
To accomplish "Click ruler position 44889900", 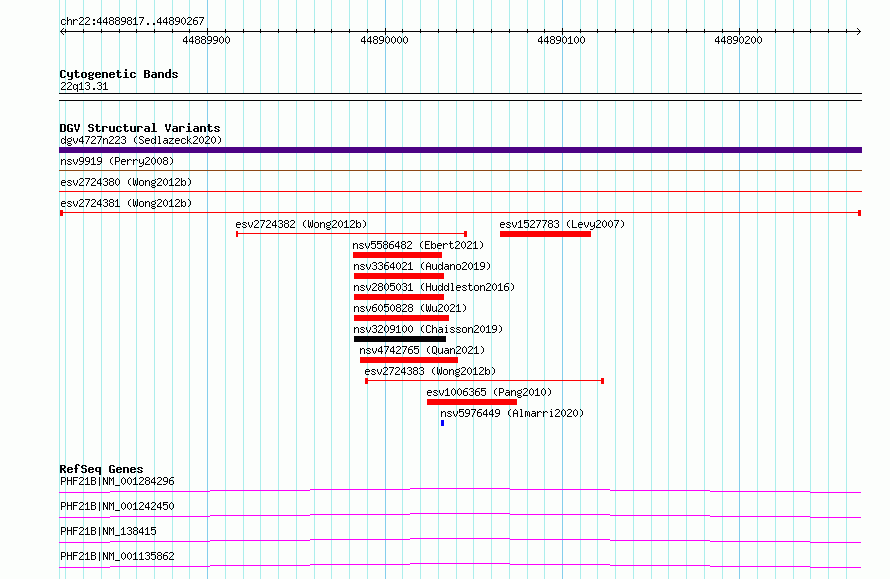I will (207, 40).
